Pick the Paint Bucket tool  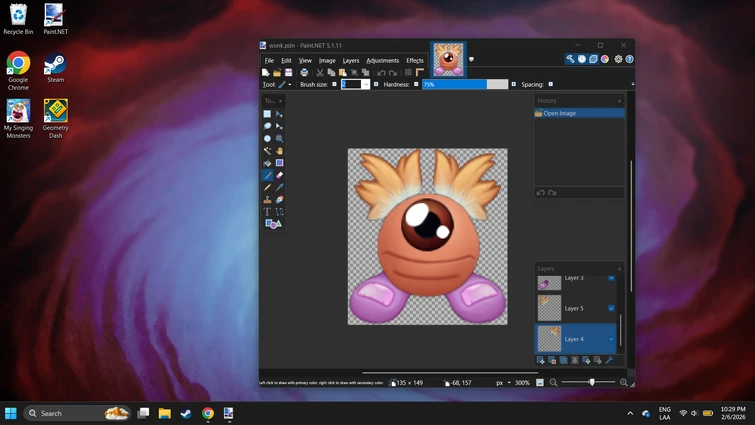click(267, 163)
